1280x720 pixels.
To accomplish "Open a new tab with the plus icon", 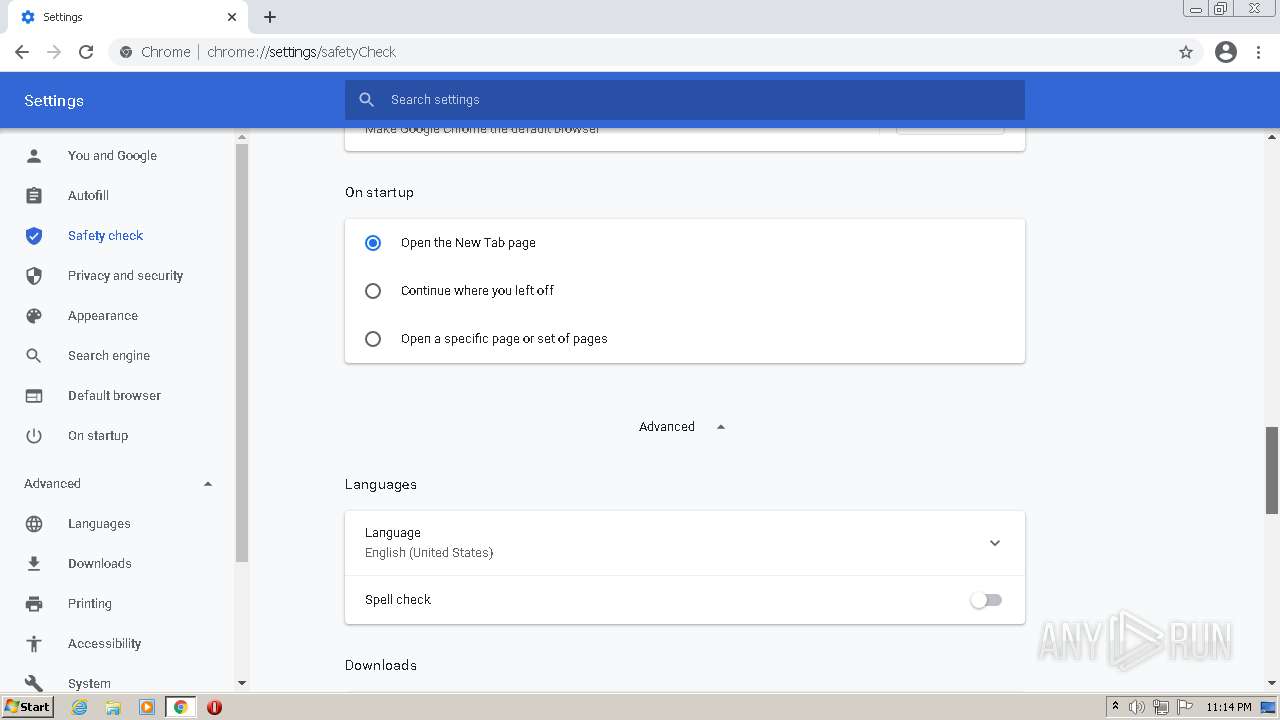I will coord(270,17).
